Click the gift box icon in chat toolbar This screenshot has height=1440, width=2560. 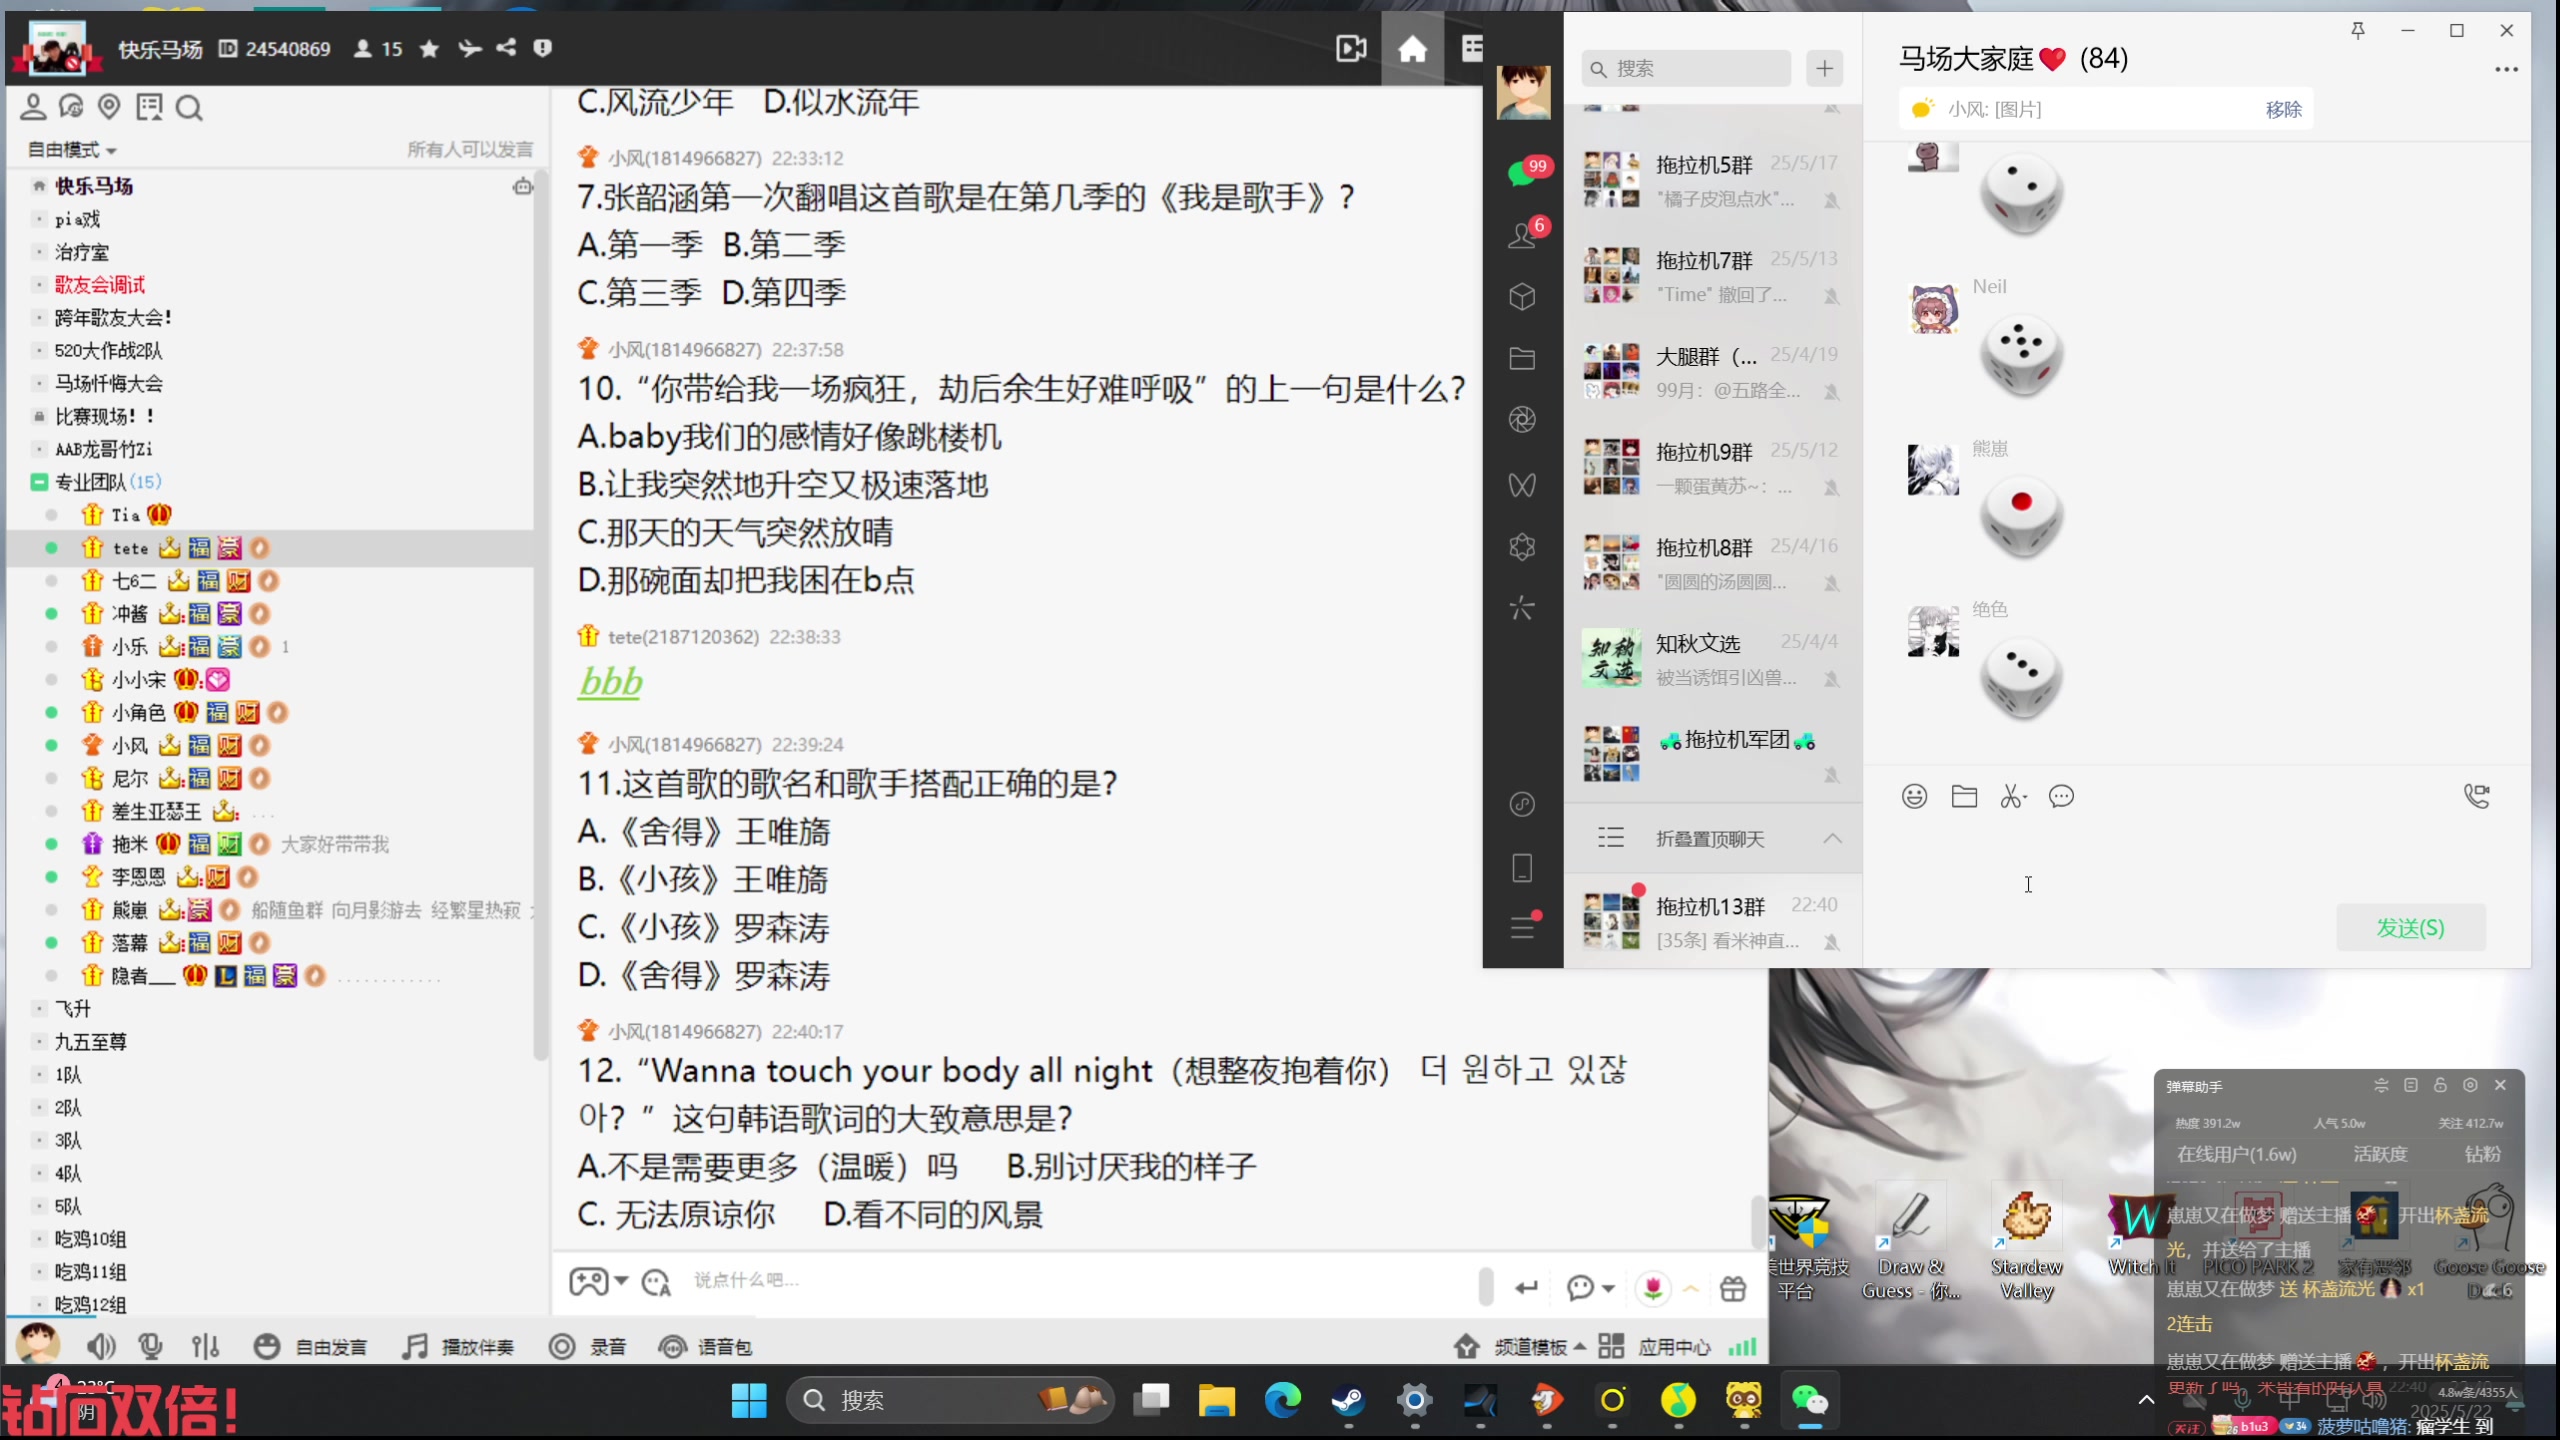(x=1733, y=1288)
